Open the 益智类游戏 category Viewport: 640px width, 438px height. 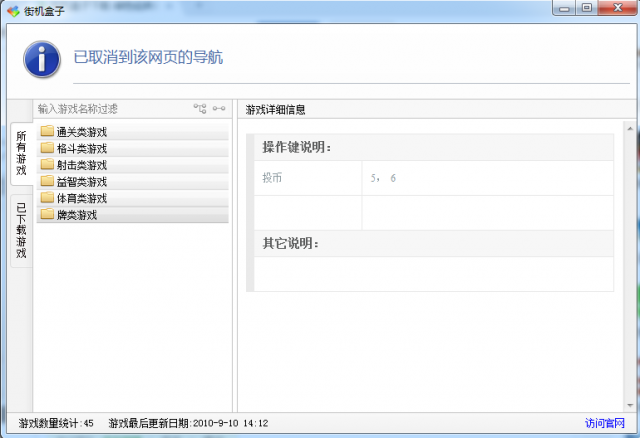coord(133,182)
